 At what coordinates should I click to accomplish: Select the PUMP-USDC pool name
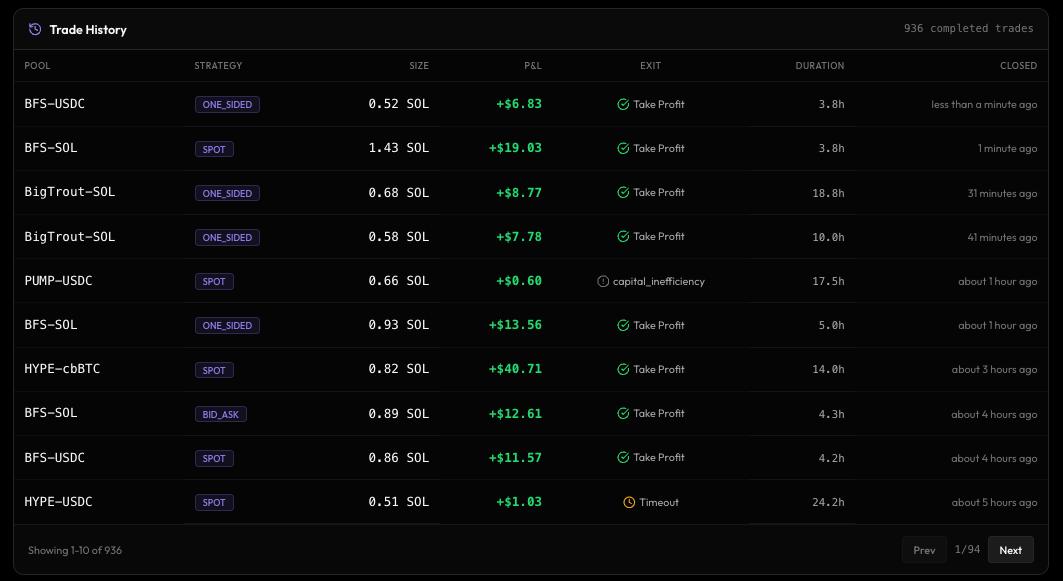click(x=58, y=281)
